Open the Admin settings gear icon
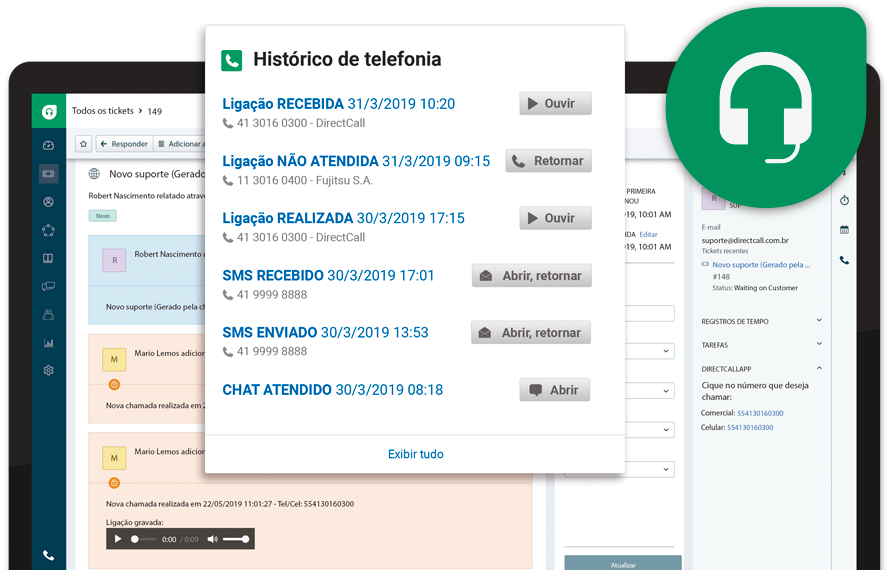This screenshot has height=570, width=887. [x=49, y=370]
